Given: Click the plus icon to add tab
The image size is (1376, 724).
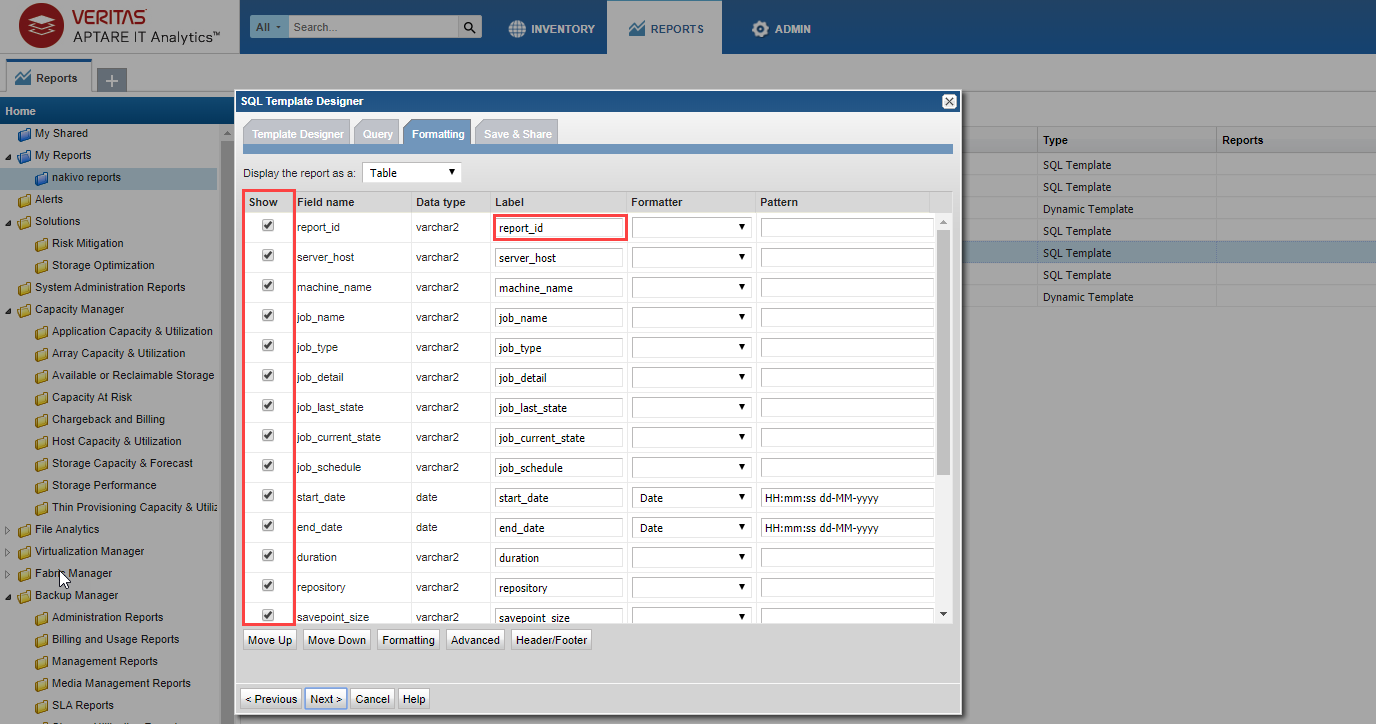Looking at the screenshot, I should coord(112,80).
